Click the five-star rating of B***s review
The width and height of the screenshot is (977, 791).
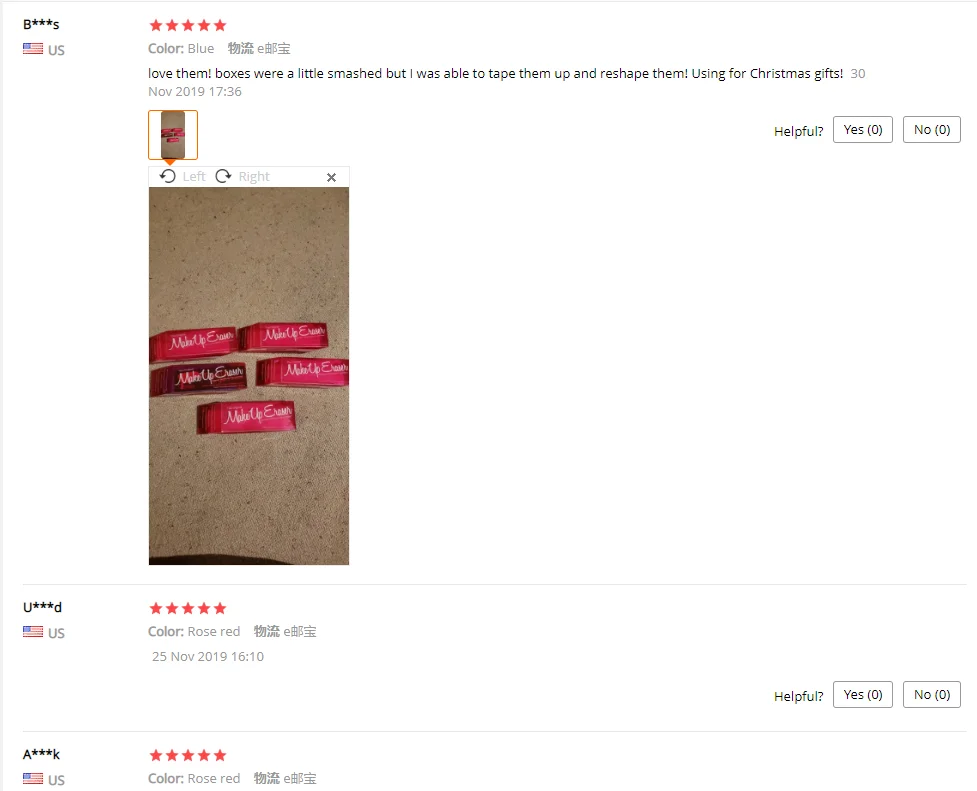pos(188,26)
